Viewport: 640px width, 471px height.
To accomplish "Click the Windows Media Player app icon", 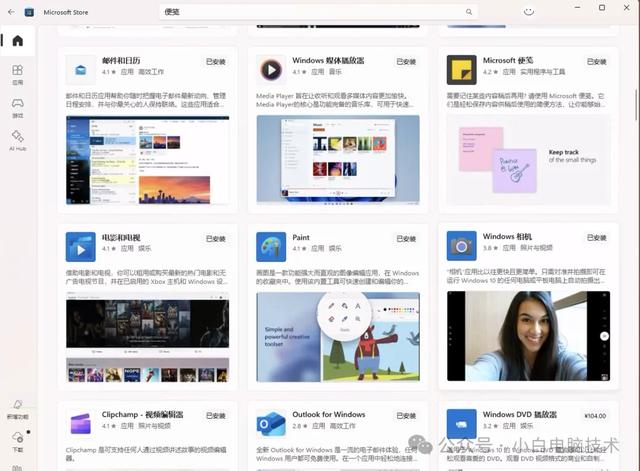I will click(x=271, y=70).
